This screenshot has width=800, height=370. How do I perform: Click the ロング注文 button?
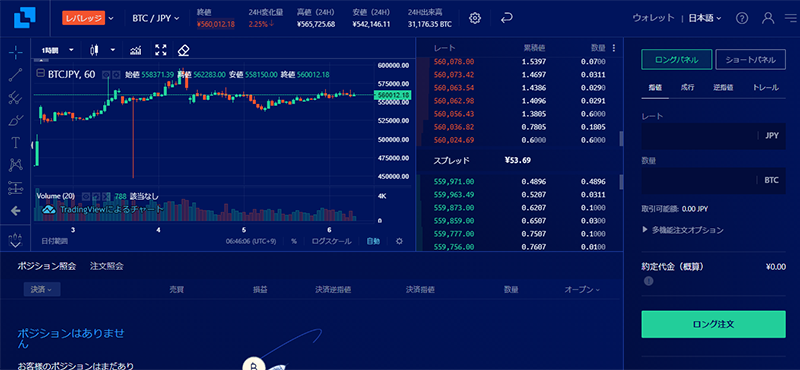click(713, 324)
